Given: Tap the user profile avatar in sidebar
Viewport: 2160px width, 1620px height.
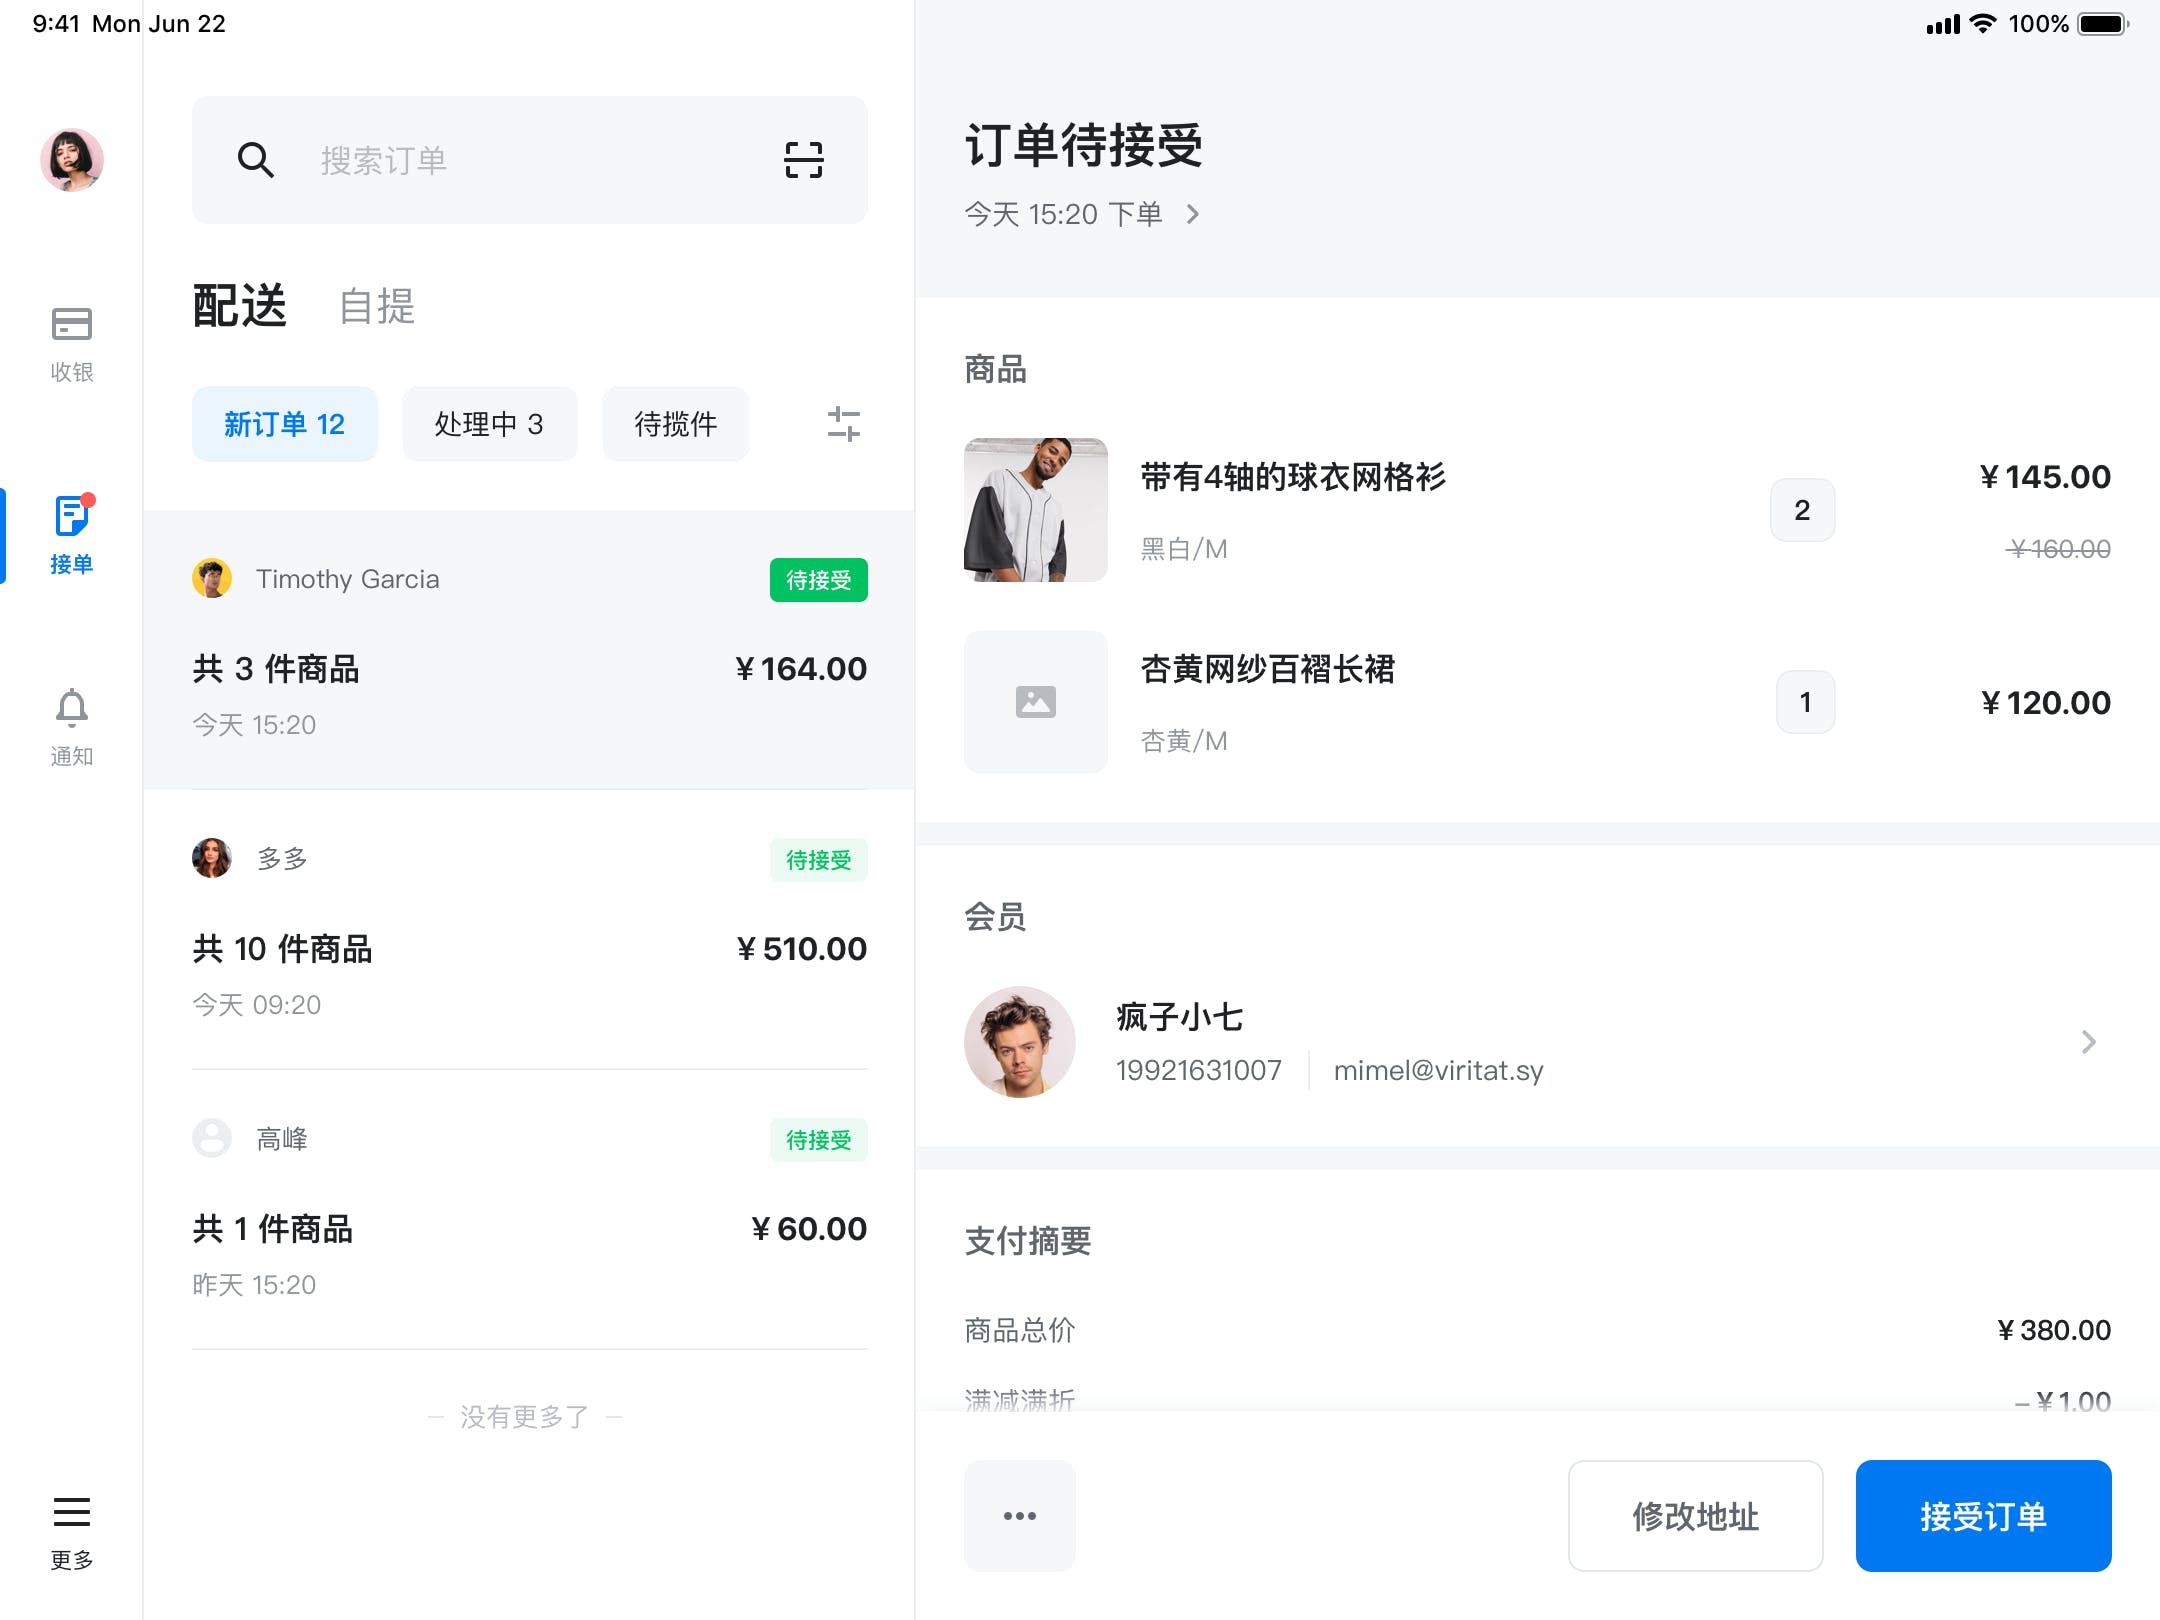Looking at the screenshot, I should (71, 160).
